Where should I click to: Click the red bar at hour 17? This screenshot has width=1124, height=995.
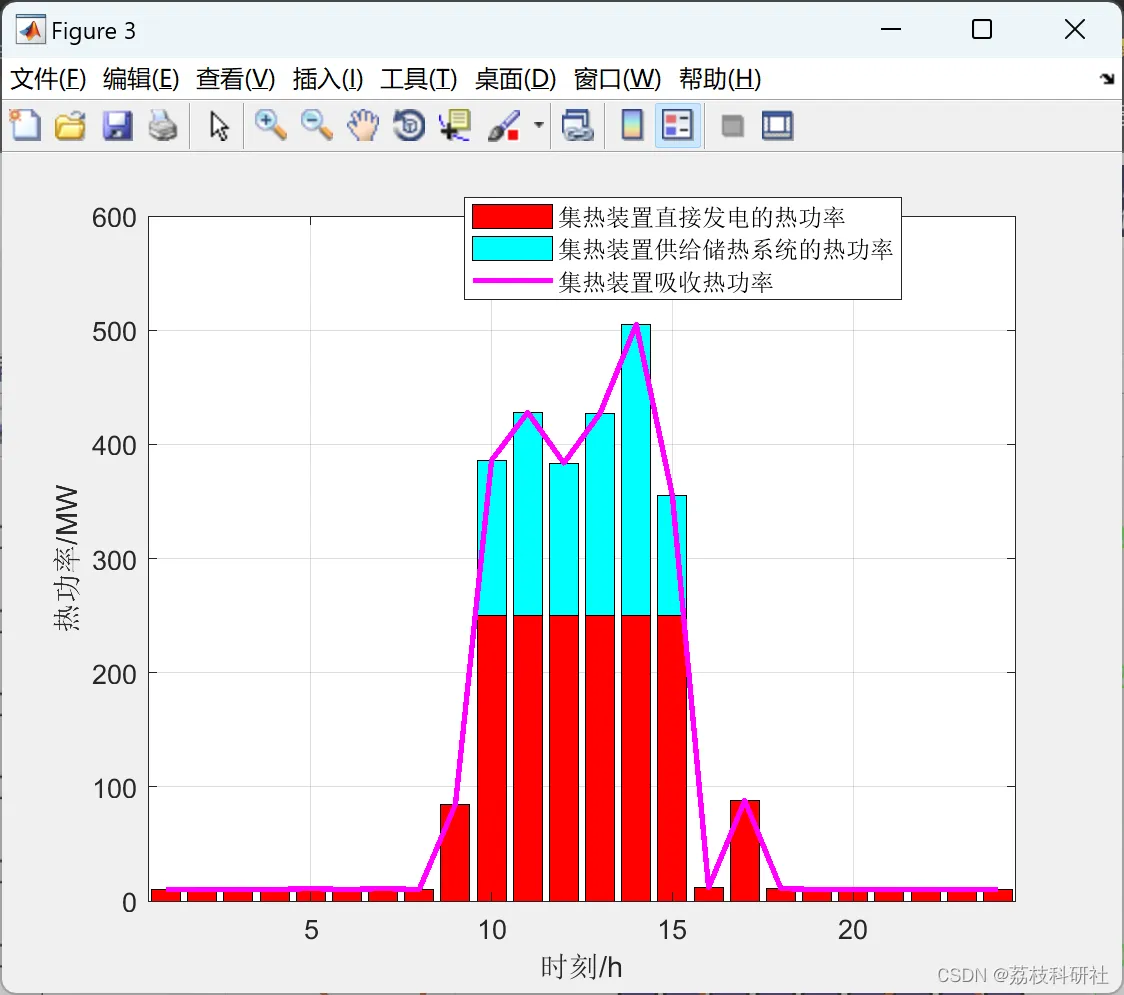click(x=745, y=851)
